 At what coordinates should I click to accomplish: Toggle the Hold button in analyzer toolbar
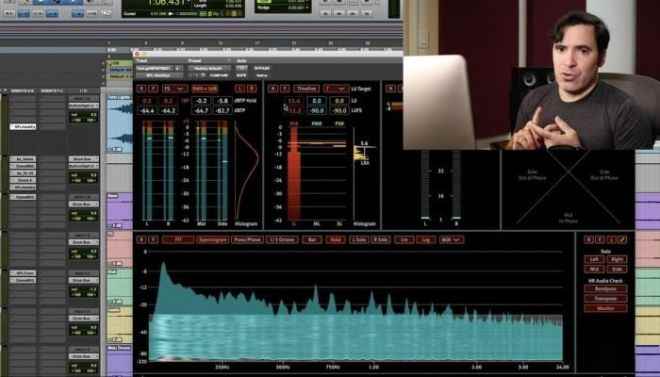[x=335, y=240]
